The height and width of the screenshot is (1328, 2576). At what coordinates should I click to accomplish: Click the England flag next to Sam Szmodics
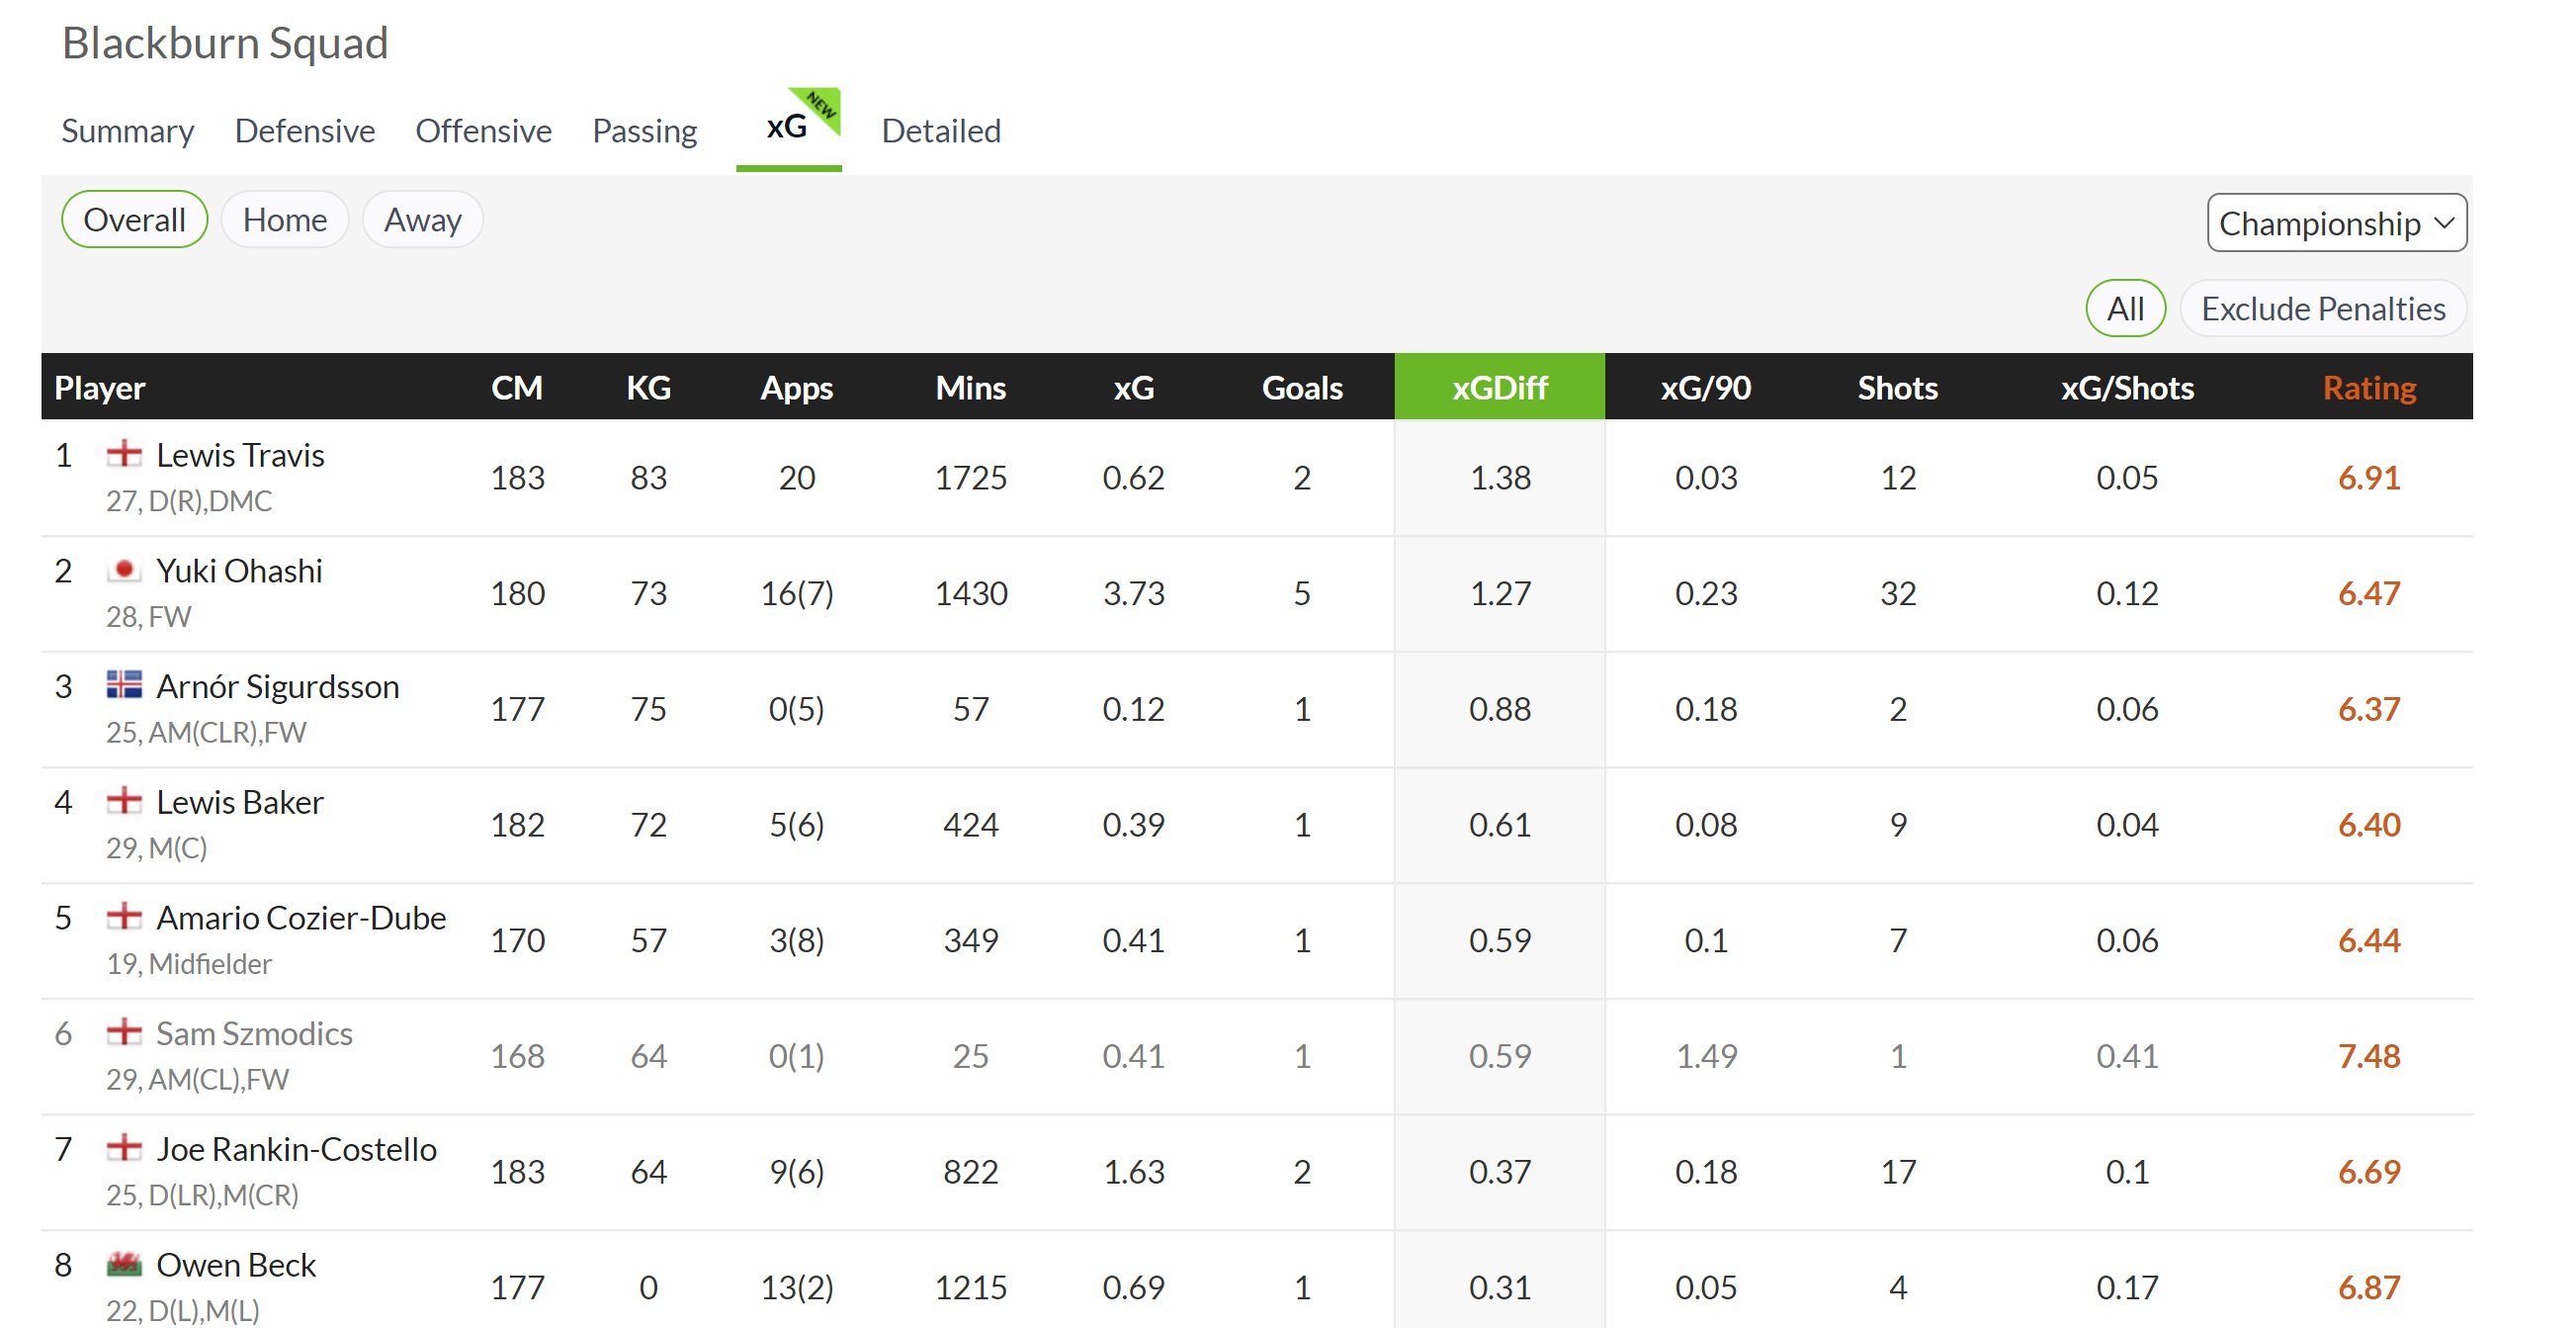click(x=124, y=1032)
